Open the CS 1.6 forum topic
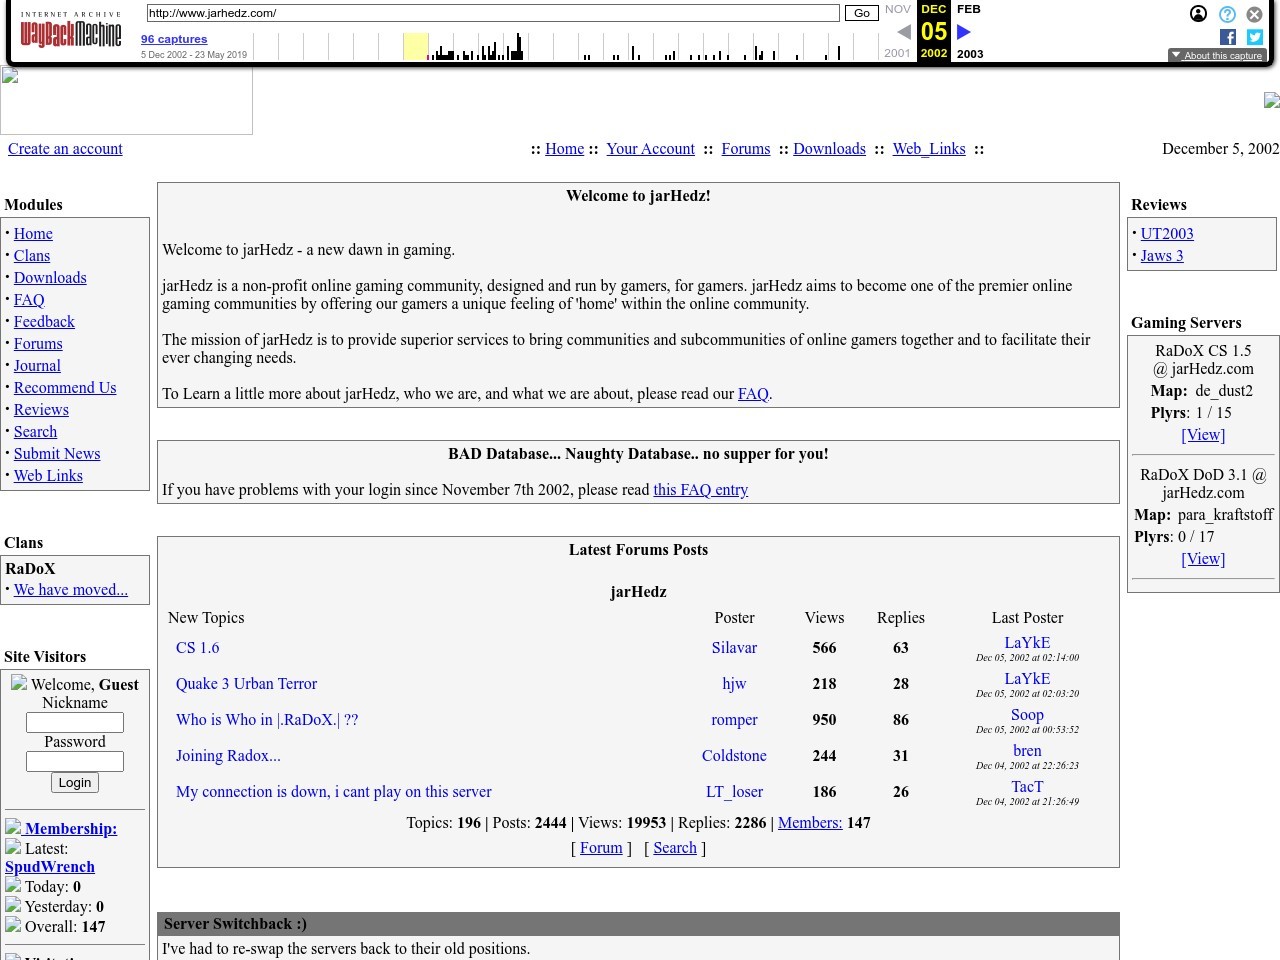This screenshot has width=1280, height=960. pyautogui.click(x=197, y=648)
